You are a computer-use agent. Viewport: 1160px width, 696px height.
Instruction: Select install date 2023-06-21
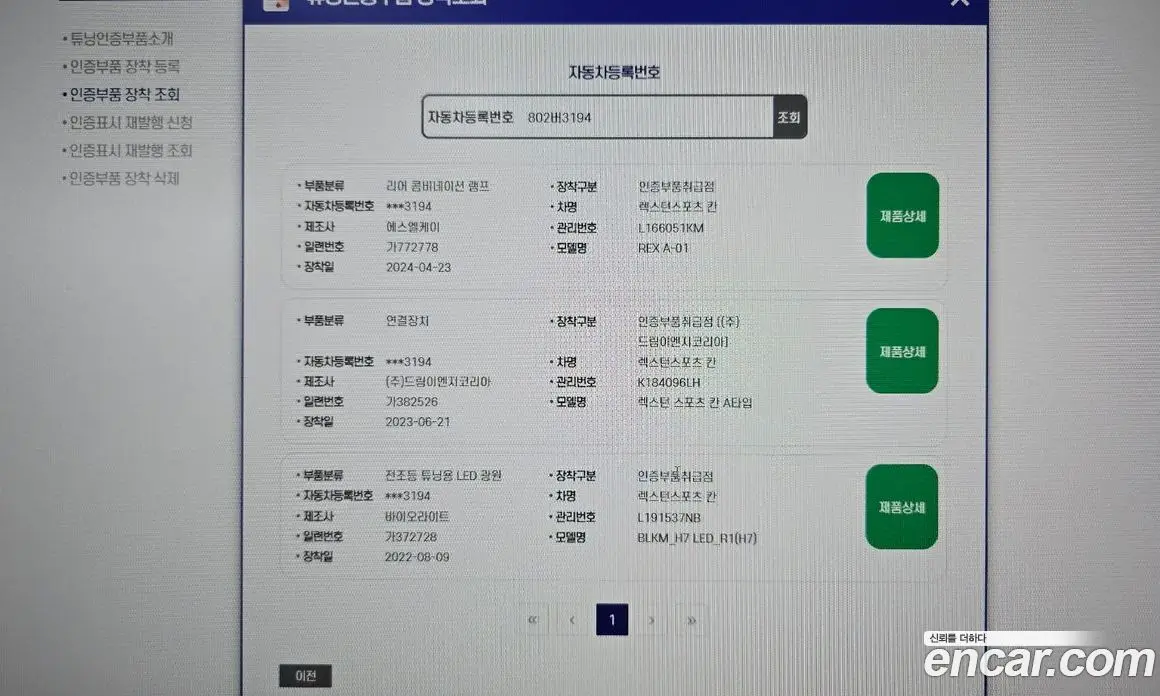point(418,422)
